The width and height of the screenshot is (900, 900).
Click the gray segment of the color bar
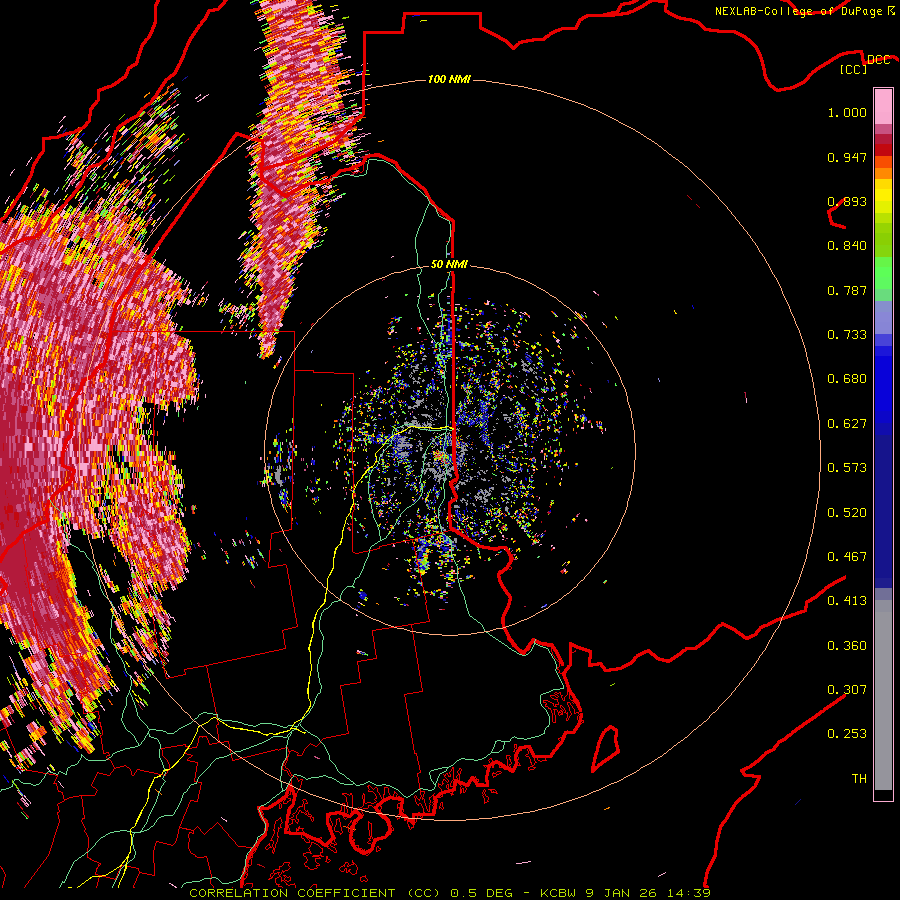pos(883,695)
